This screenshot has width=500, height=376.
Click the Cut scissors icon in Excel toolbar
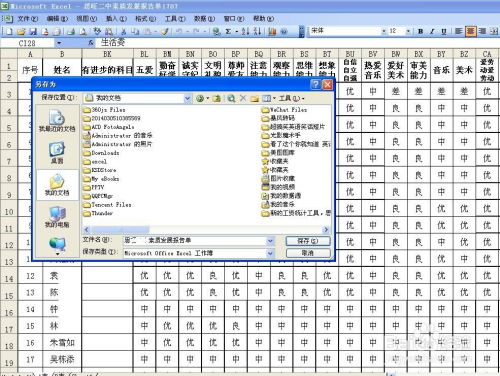tap(123, 31)
